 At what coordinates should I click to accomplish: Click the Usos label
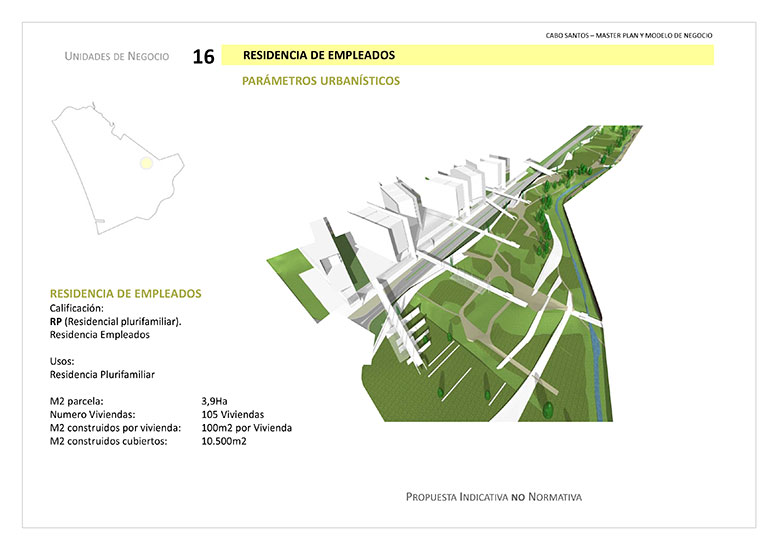pyautogui.click(x=62, y=361)
